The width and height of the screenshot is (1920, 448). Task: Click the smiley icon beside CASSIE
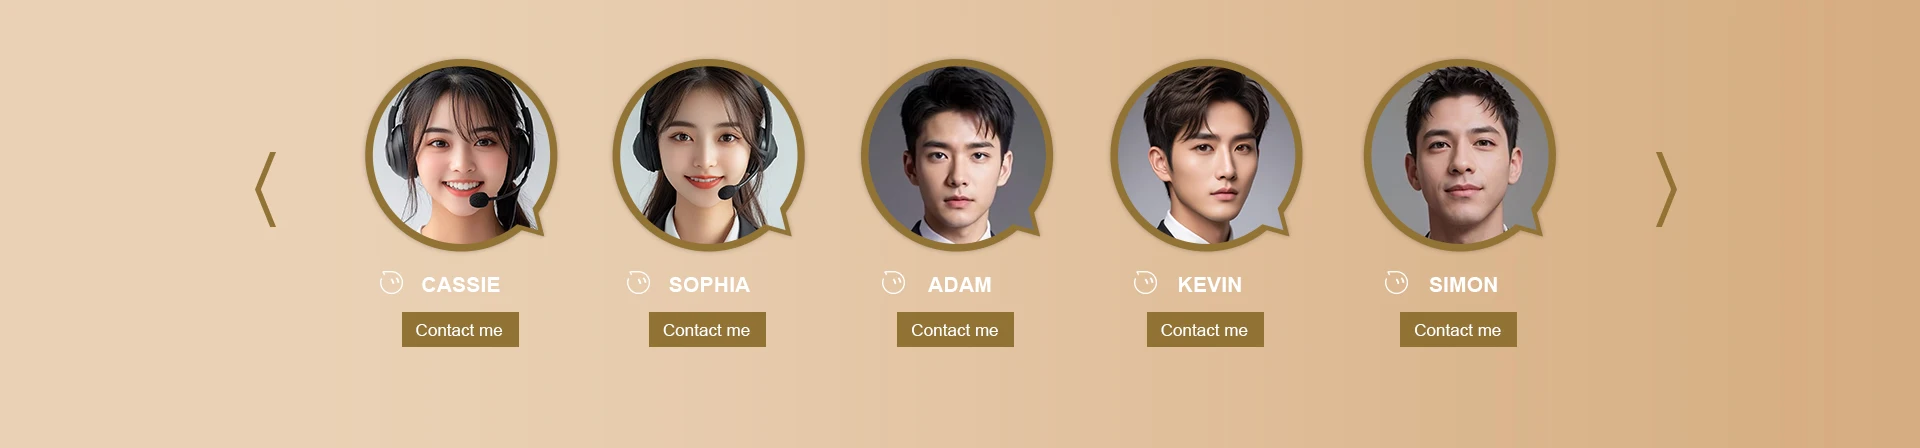391,283
